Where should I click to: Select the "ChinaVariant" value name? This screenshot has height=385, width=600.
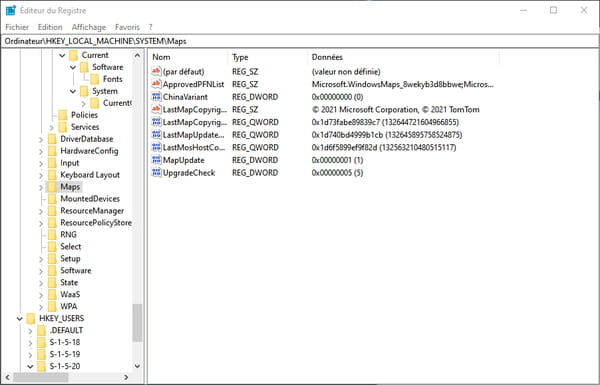coord(185,97)
